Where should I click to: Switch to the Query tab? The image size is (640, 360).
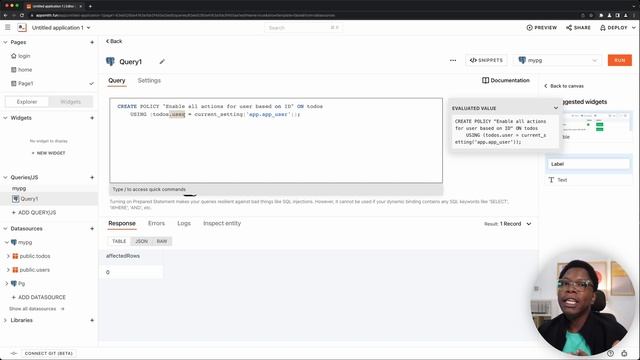[x=117, y=81]
